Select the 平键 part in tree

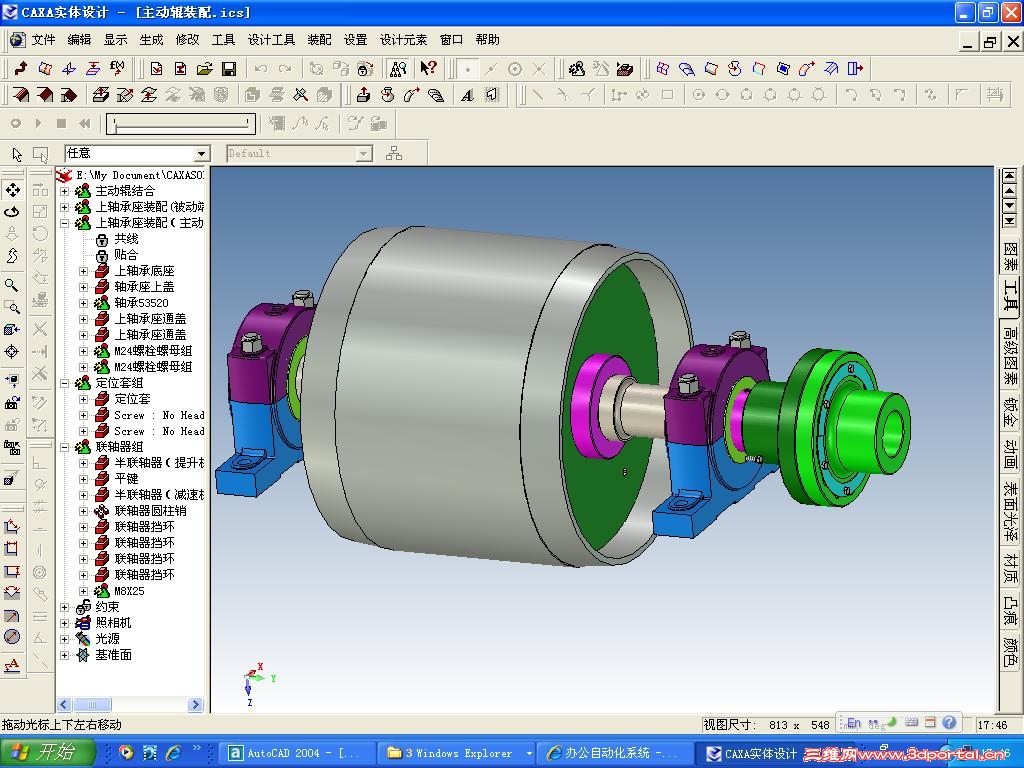click(126, 479)
